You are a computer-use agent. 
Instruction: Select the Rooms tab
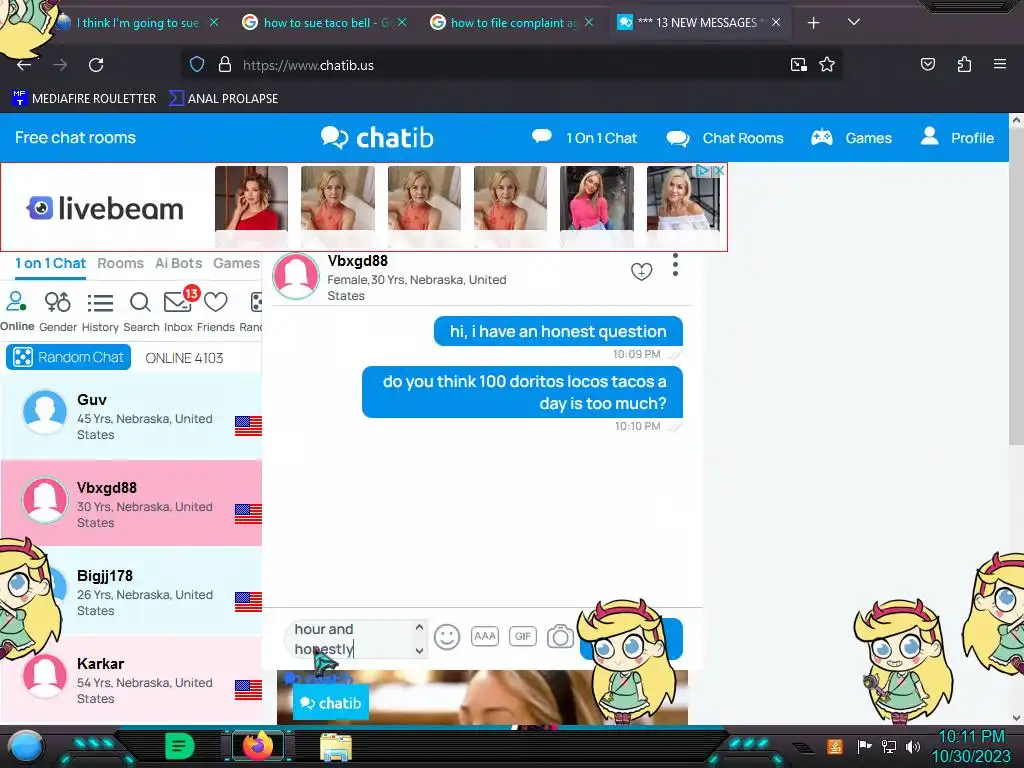pos(120,263)
